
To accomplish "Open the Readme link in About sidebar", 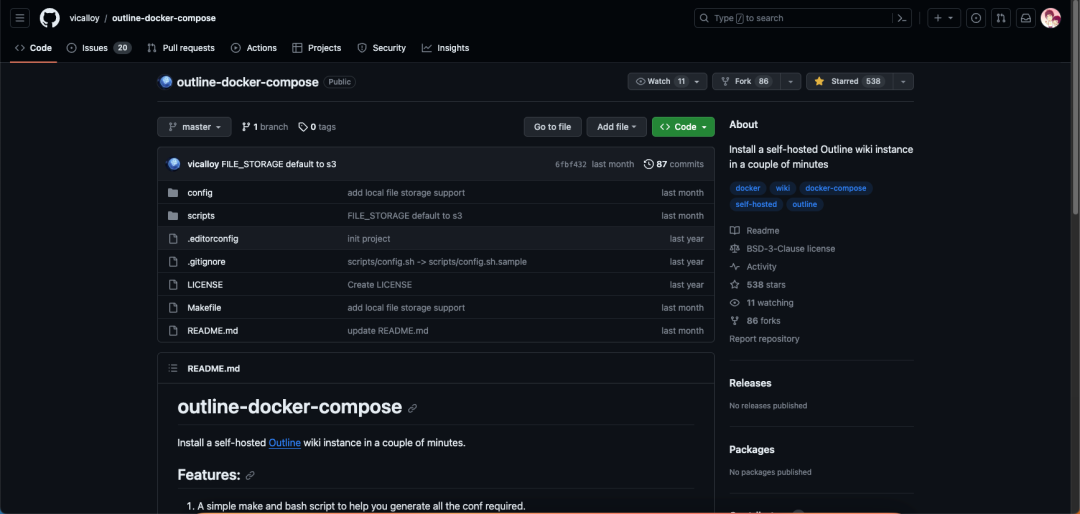I will click(762, 231).
